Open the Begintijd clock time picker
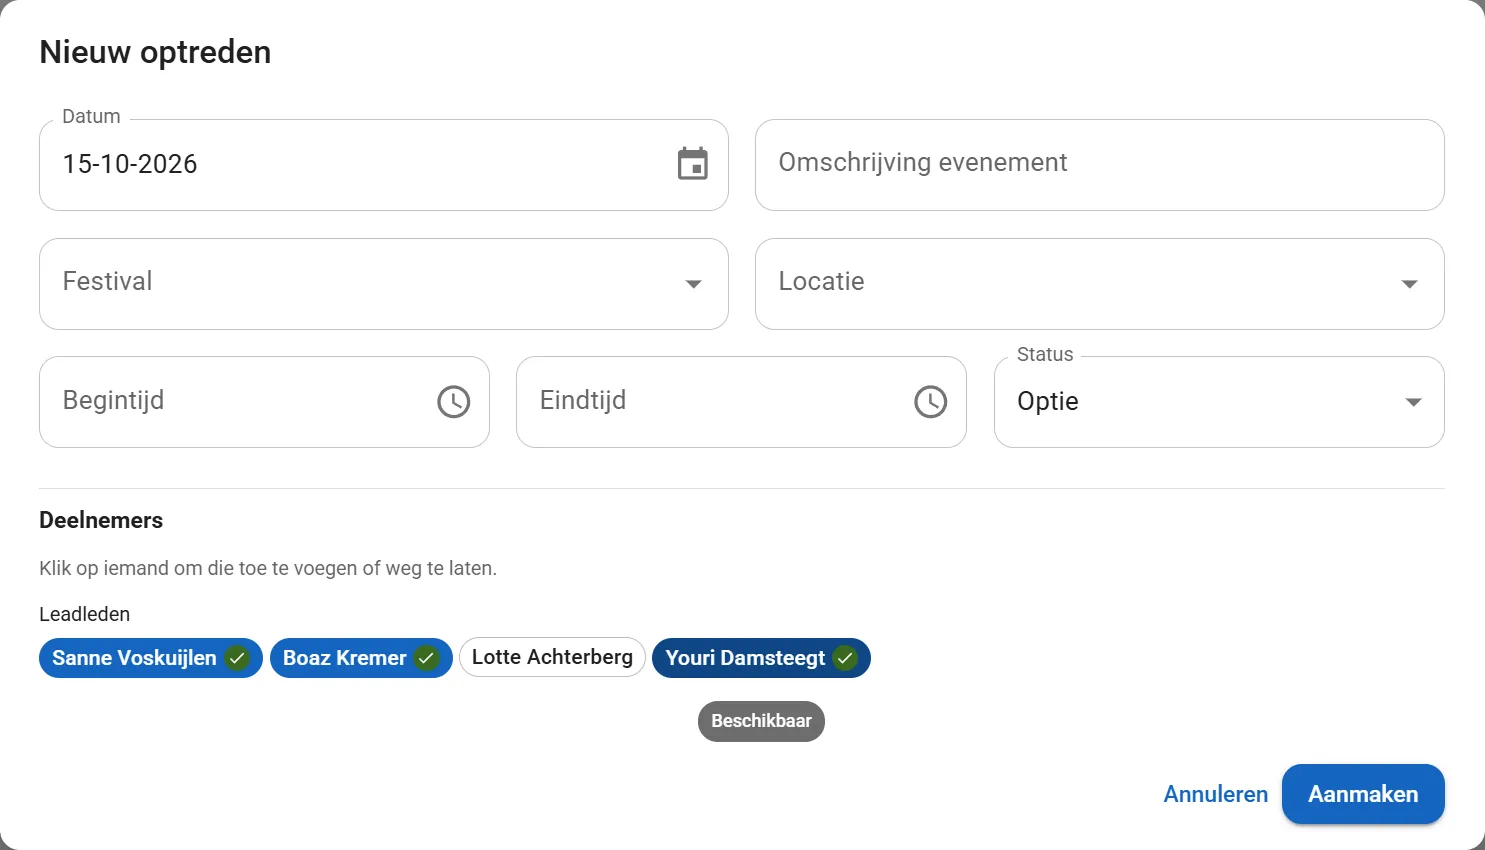 coord(453,402)
